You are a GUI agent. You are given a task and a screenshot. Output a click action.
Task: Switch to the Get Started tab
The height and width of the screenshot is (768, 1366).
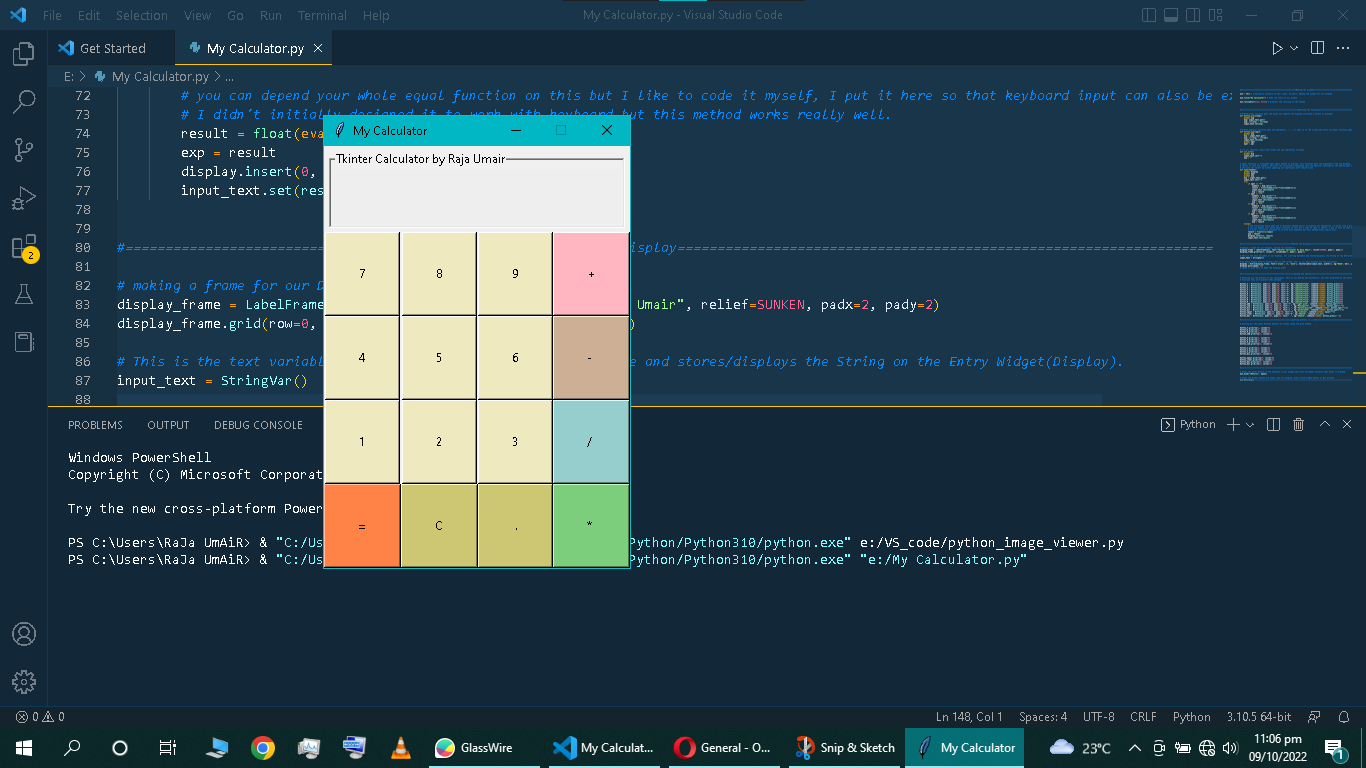tap(112, 48)
